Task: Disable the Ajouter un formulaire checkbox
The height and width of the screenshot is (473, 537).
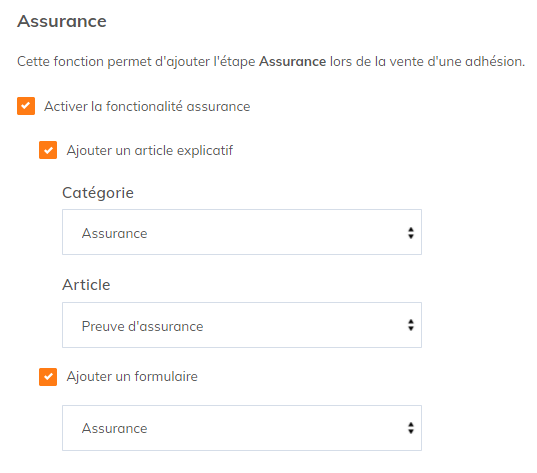Action: click(x=48, y=377)
